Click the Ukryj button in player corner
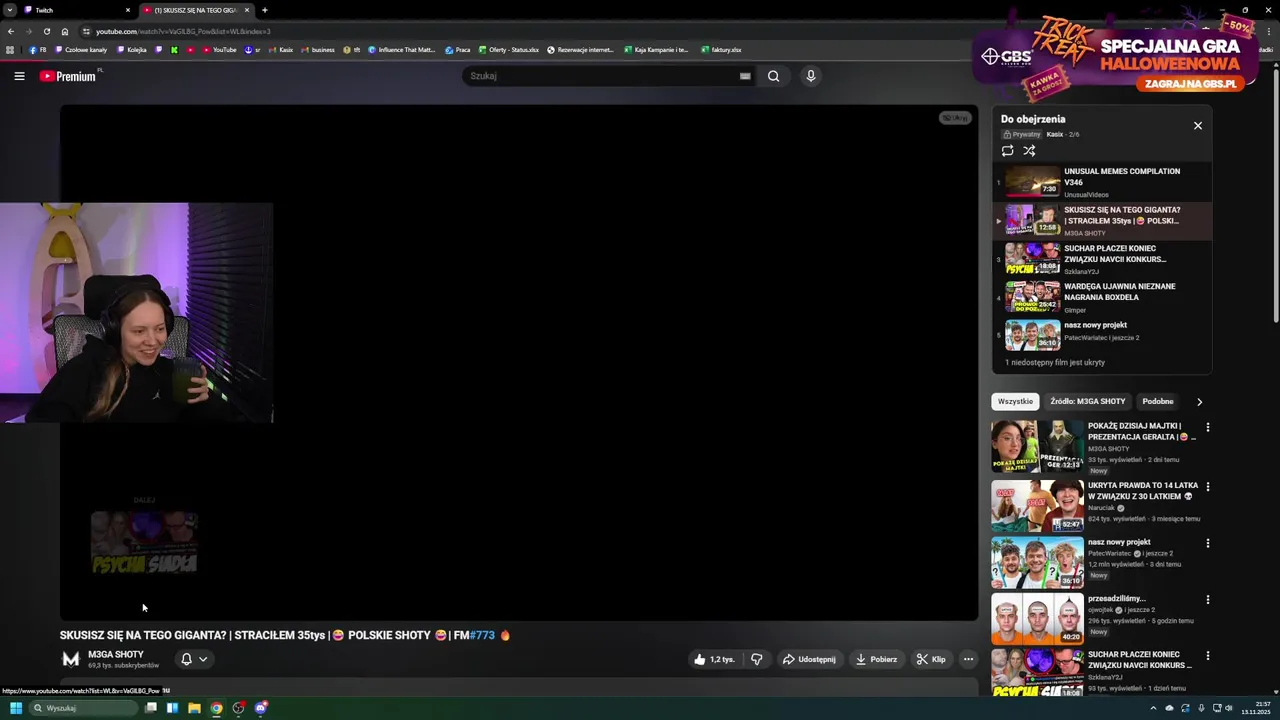The width and height of the screenshot is (1280, 720). pos(955,118)
